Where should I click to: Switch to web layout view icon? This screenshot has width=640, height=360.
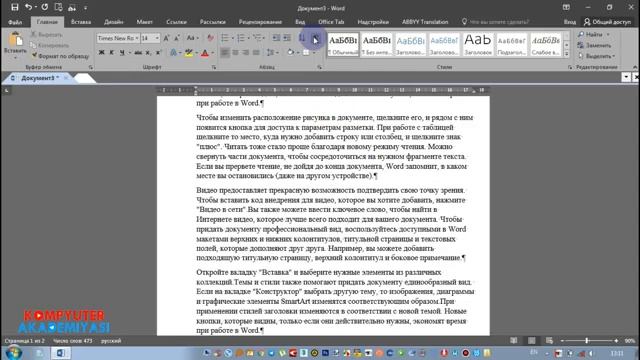tap(549, 340)
